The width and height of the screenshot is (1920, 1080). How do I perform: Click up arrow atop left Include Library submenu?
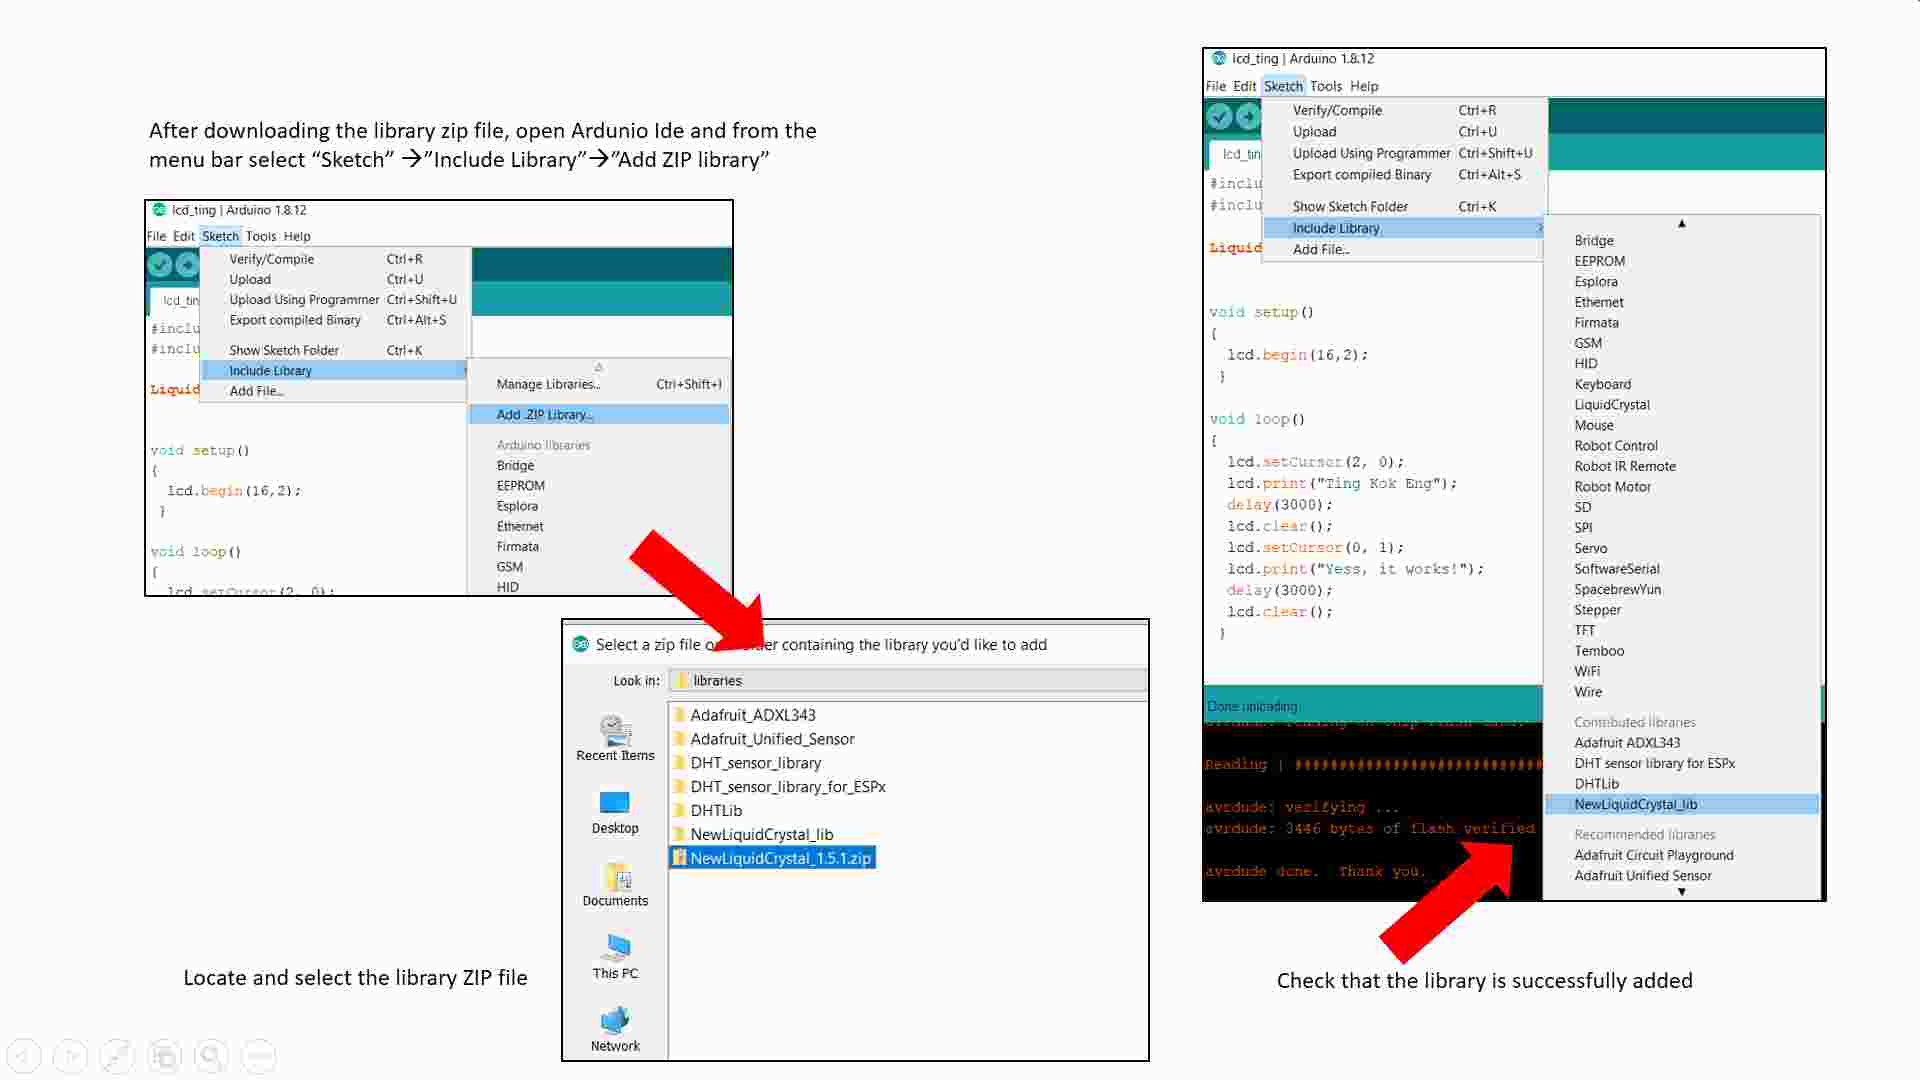(x=599, y=367)
